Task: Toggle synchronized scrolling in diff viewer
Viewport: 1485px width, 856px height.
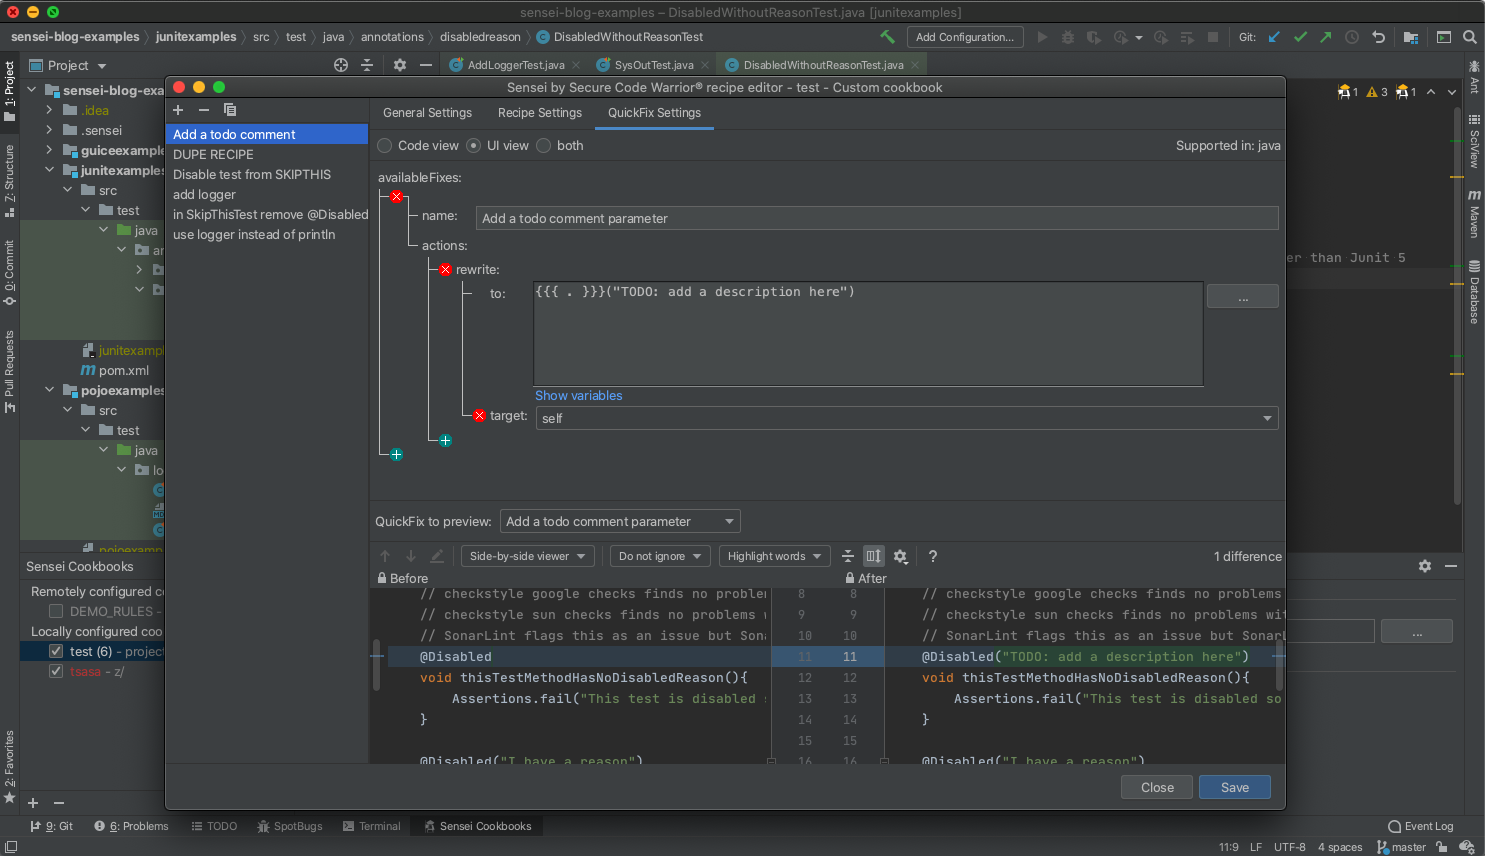Action: (x=873, y=557)
